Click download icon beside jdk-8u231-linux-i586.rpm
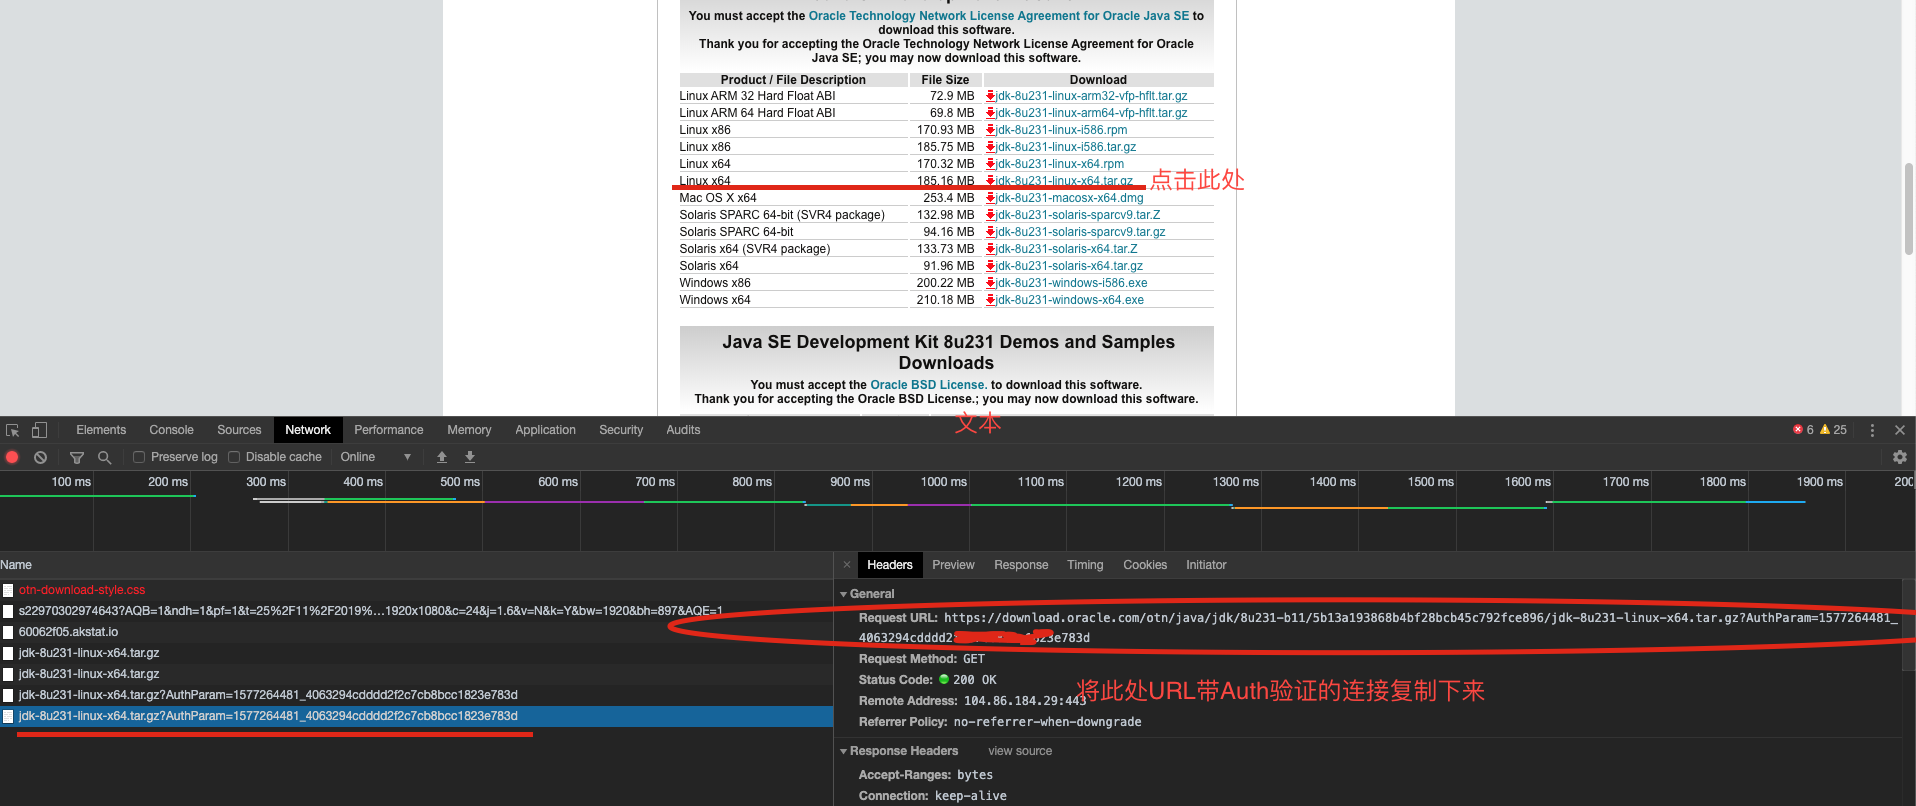The image size is (1916, 806). [x=990, y=130]
